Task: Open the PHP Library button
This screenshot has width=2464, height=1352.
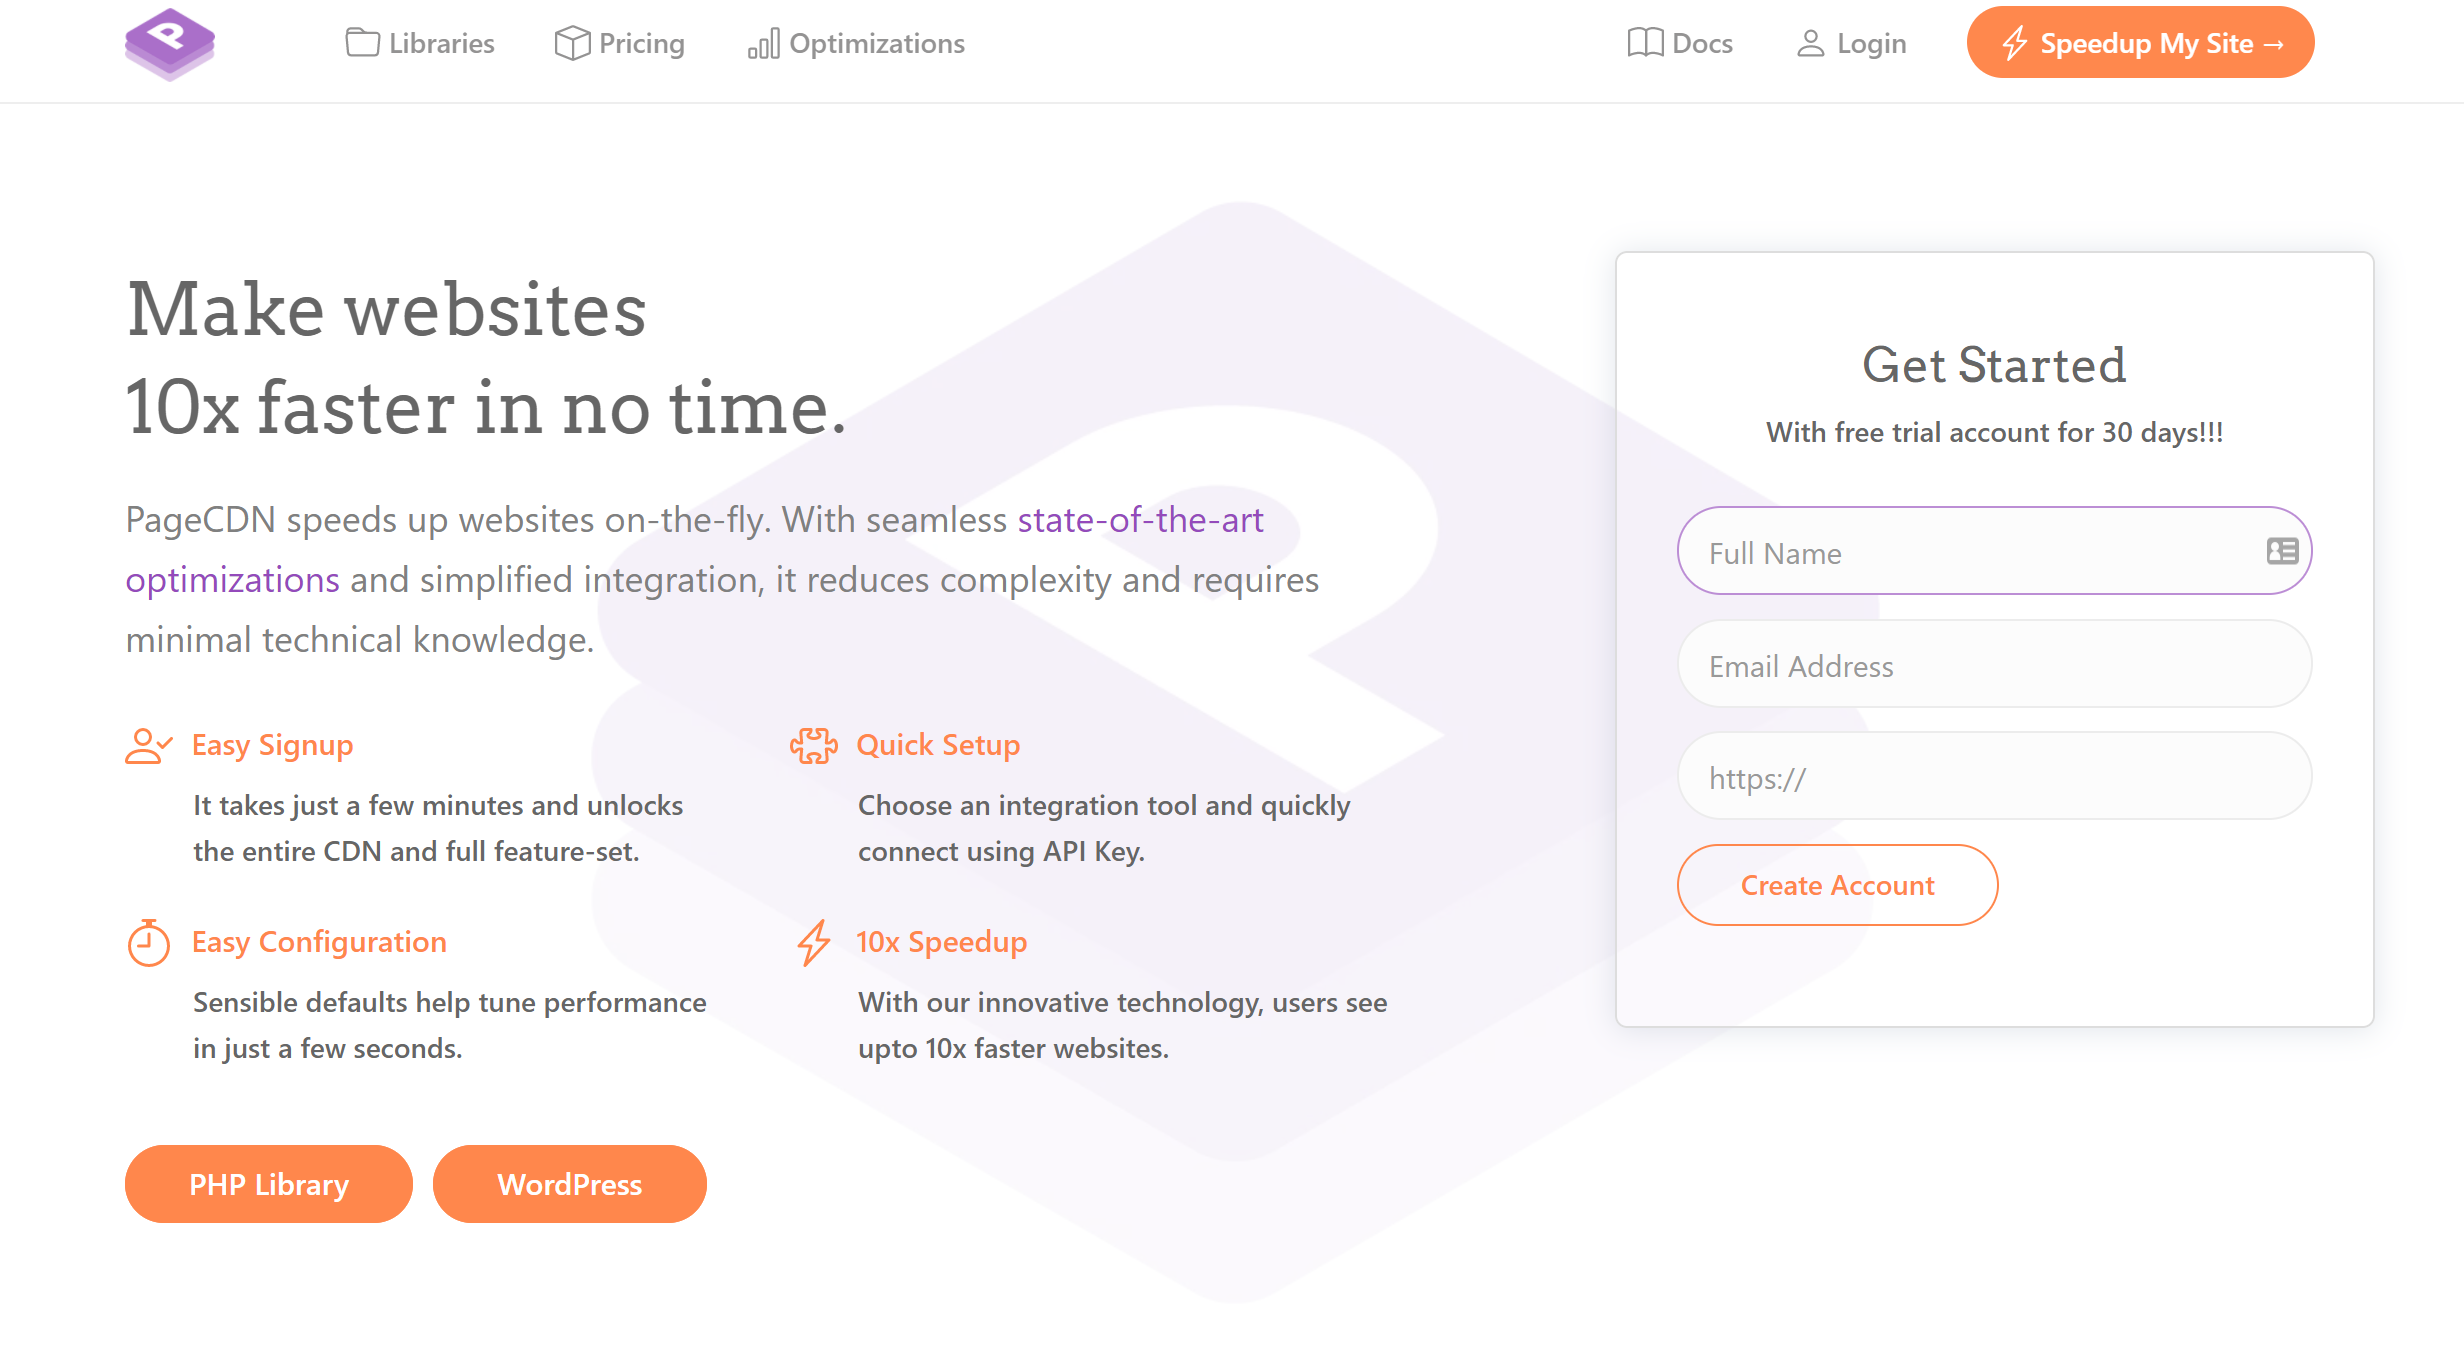Action: click(268, 1184)
